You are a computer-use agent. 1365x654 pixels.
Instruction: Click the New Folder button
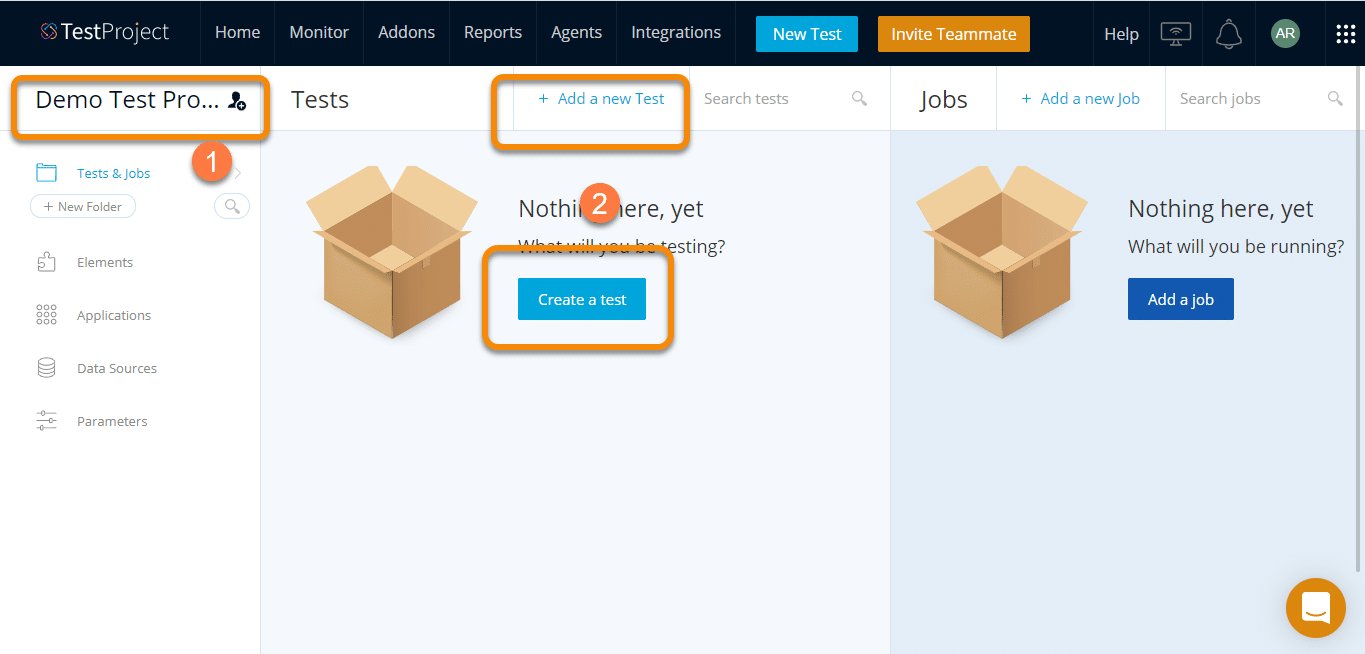[83, 206]
